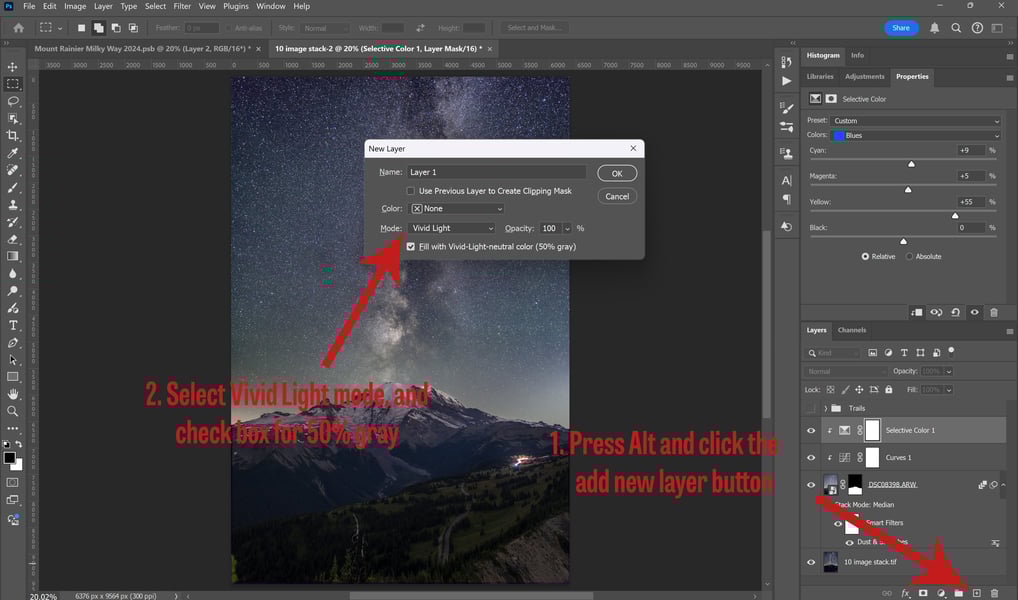
Task: Uncheck Fill with Vivid-Light-neutral color checkbox
Action: [x=410, y=247]
